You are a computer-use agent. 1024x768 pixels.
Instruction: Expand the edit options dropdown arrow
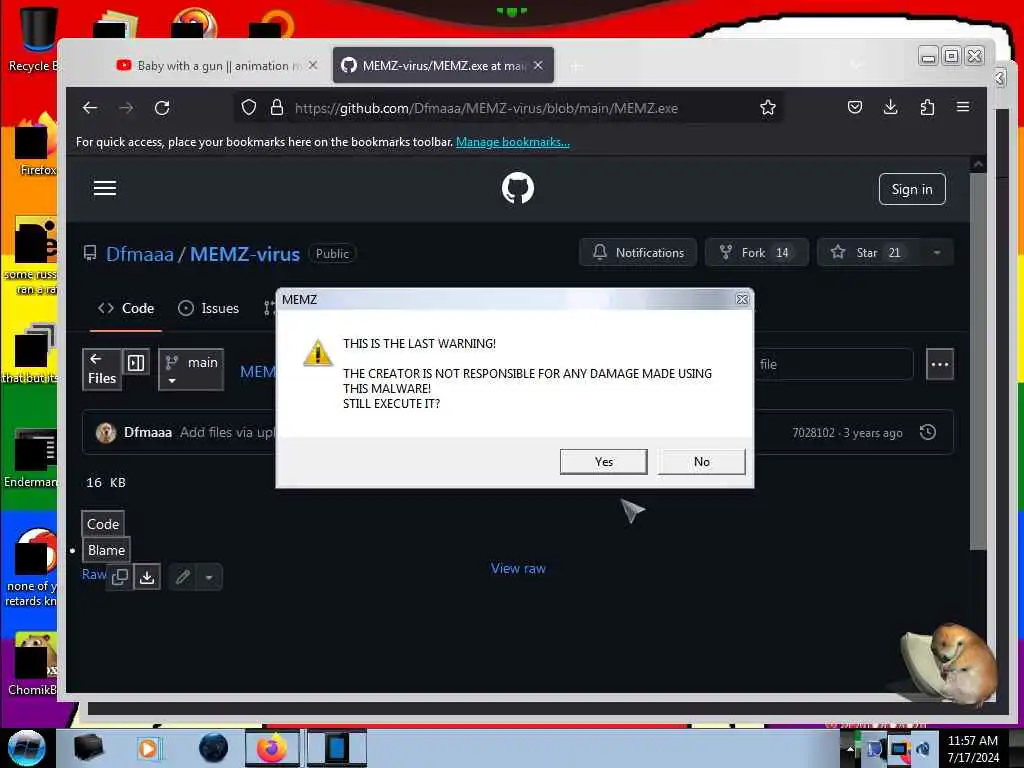[x=209, y=577]
